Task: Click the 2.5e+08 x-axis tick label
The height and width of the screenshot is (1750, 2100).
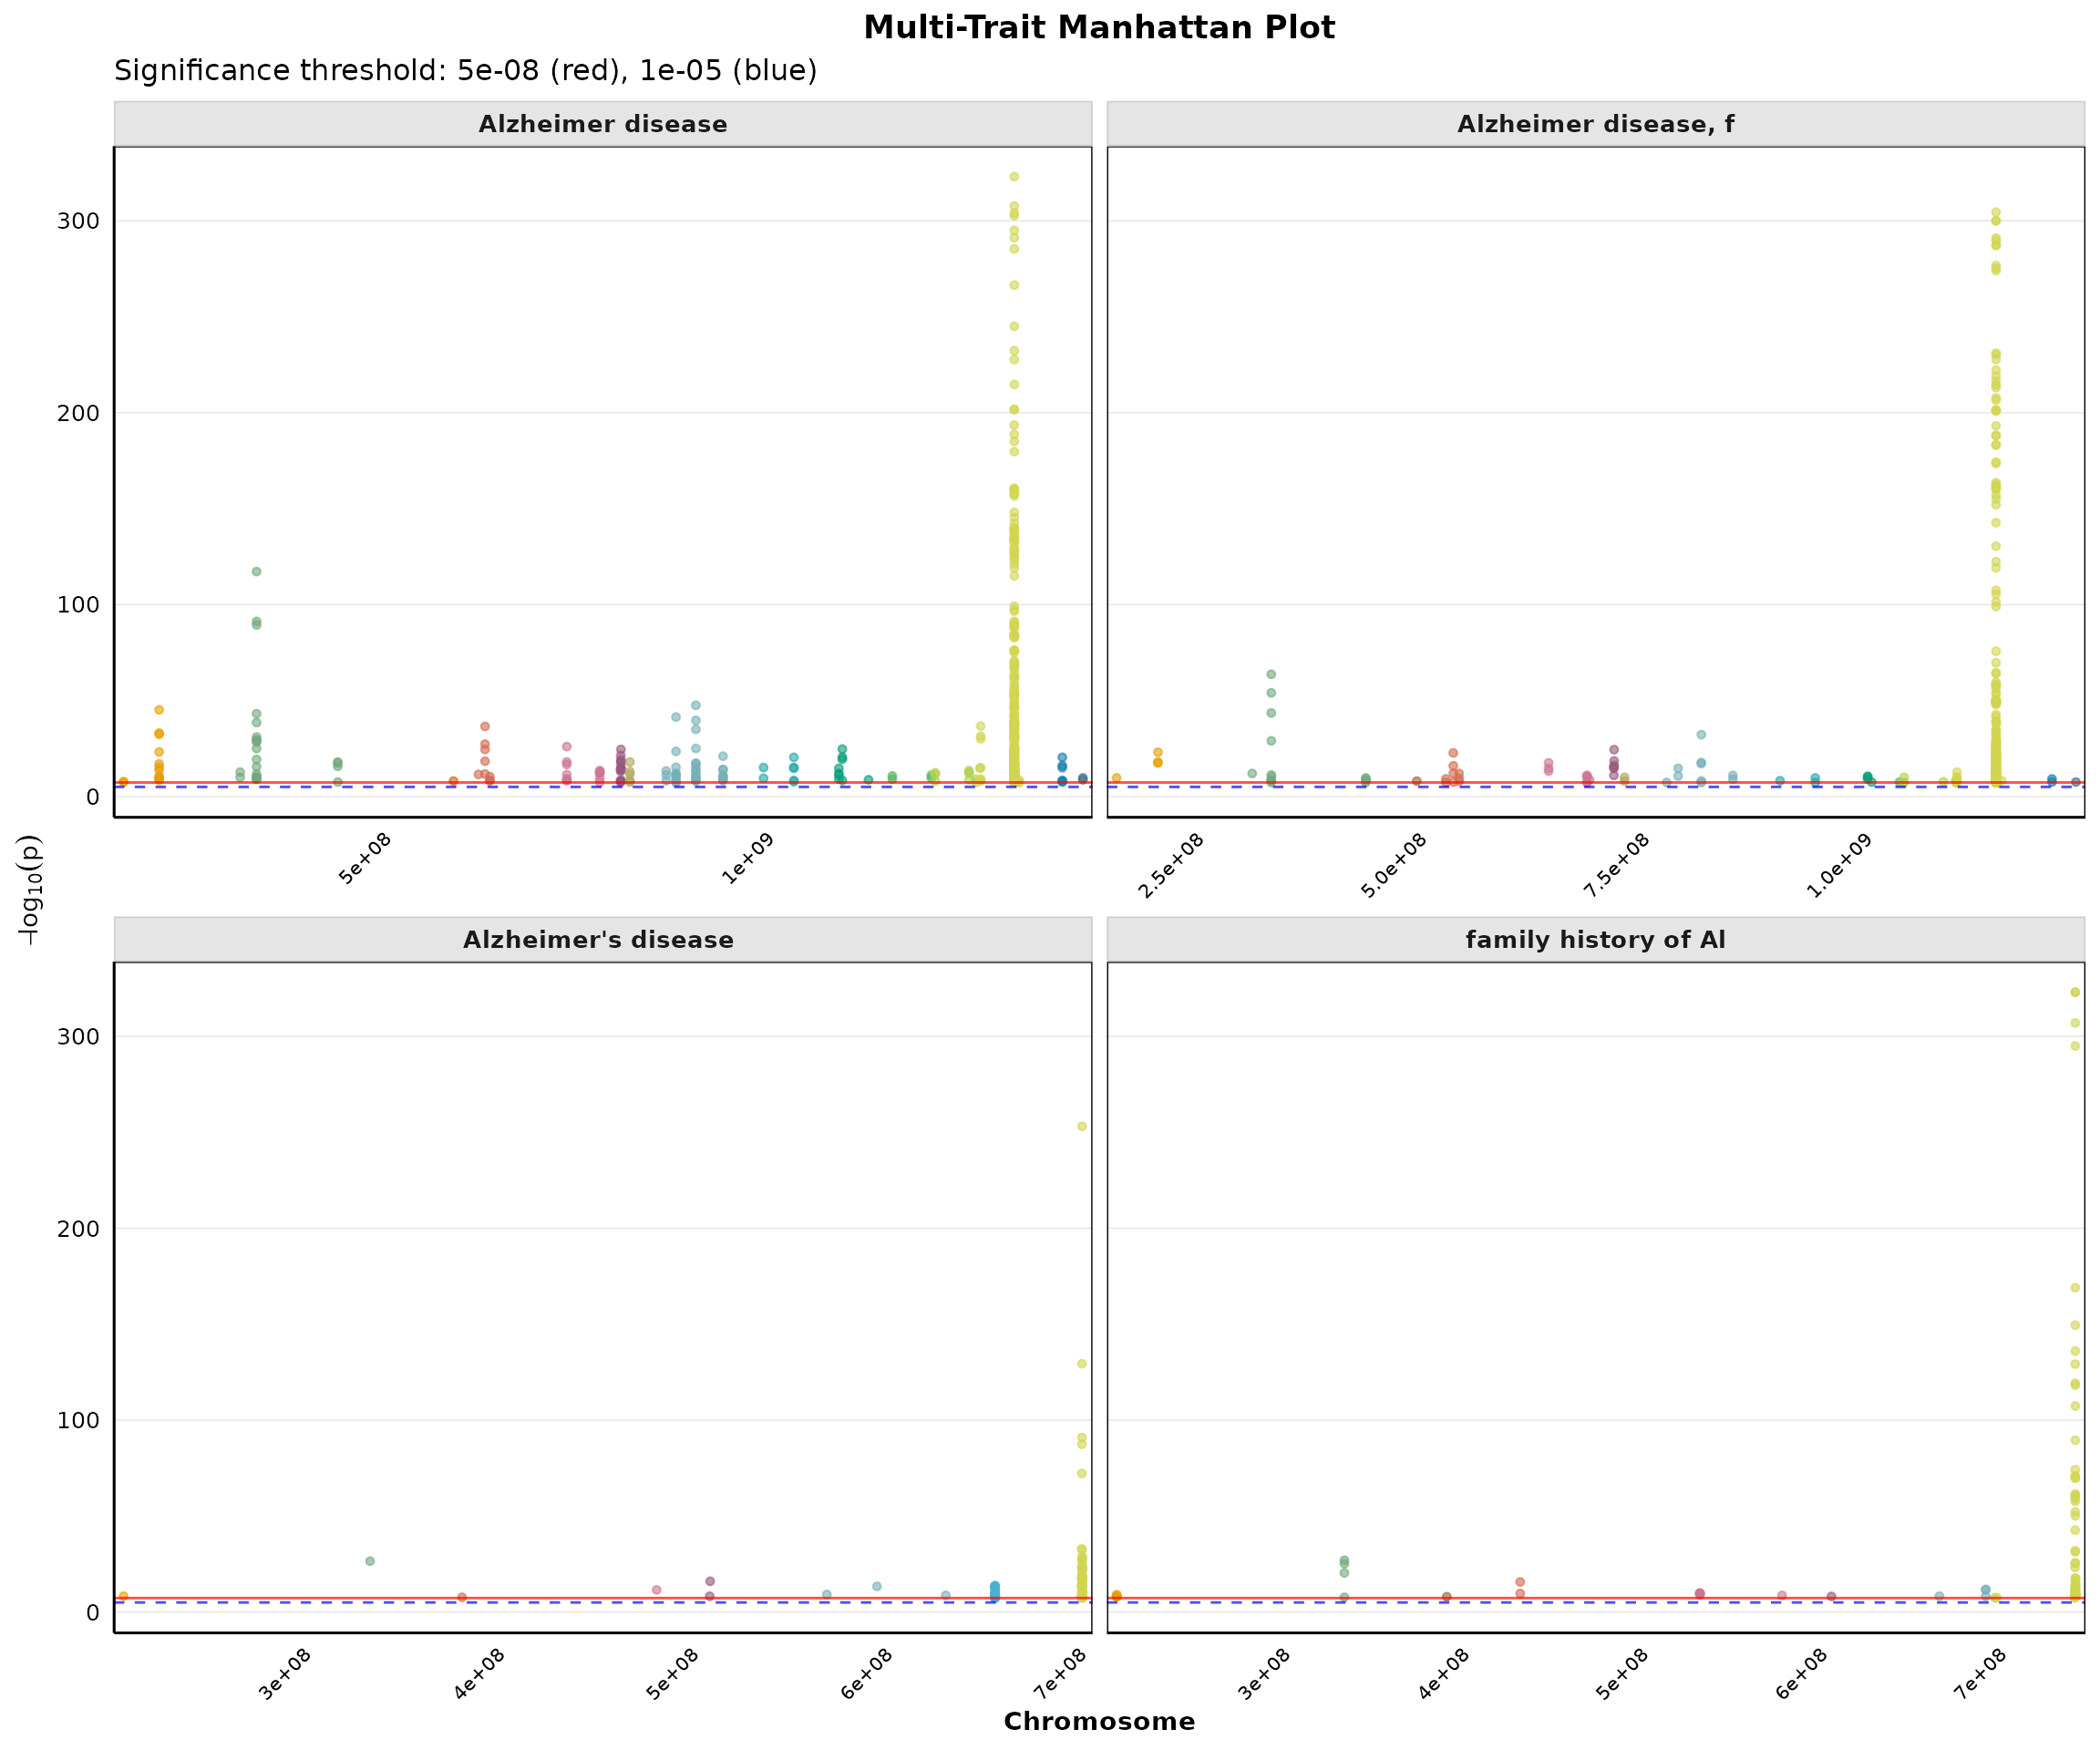Action: [x=1171, y=866]
